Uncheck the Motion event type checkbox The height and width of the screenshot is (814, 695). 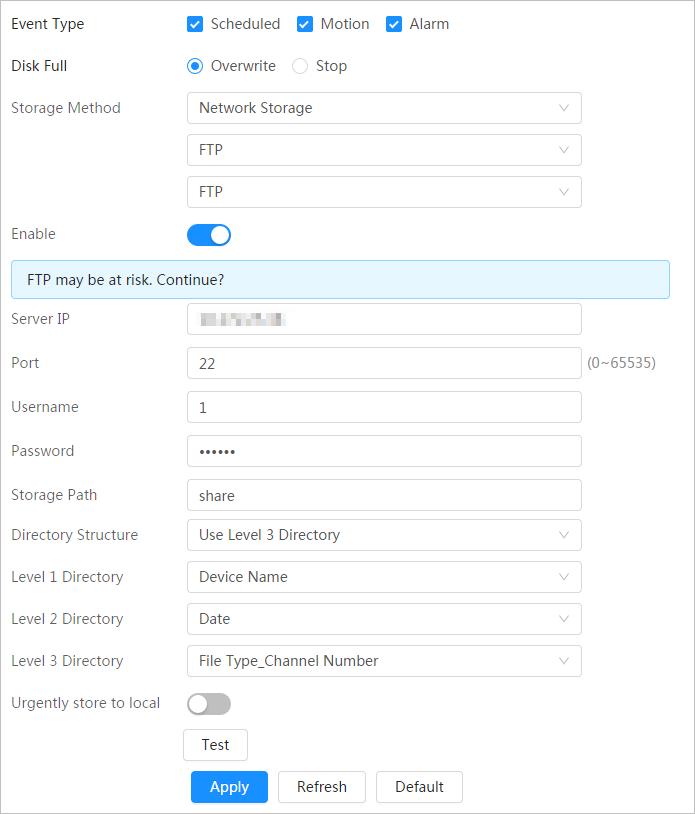click(x=305, y=24)
